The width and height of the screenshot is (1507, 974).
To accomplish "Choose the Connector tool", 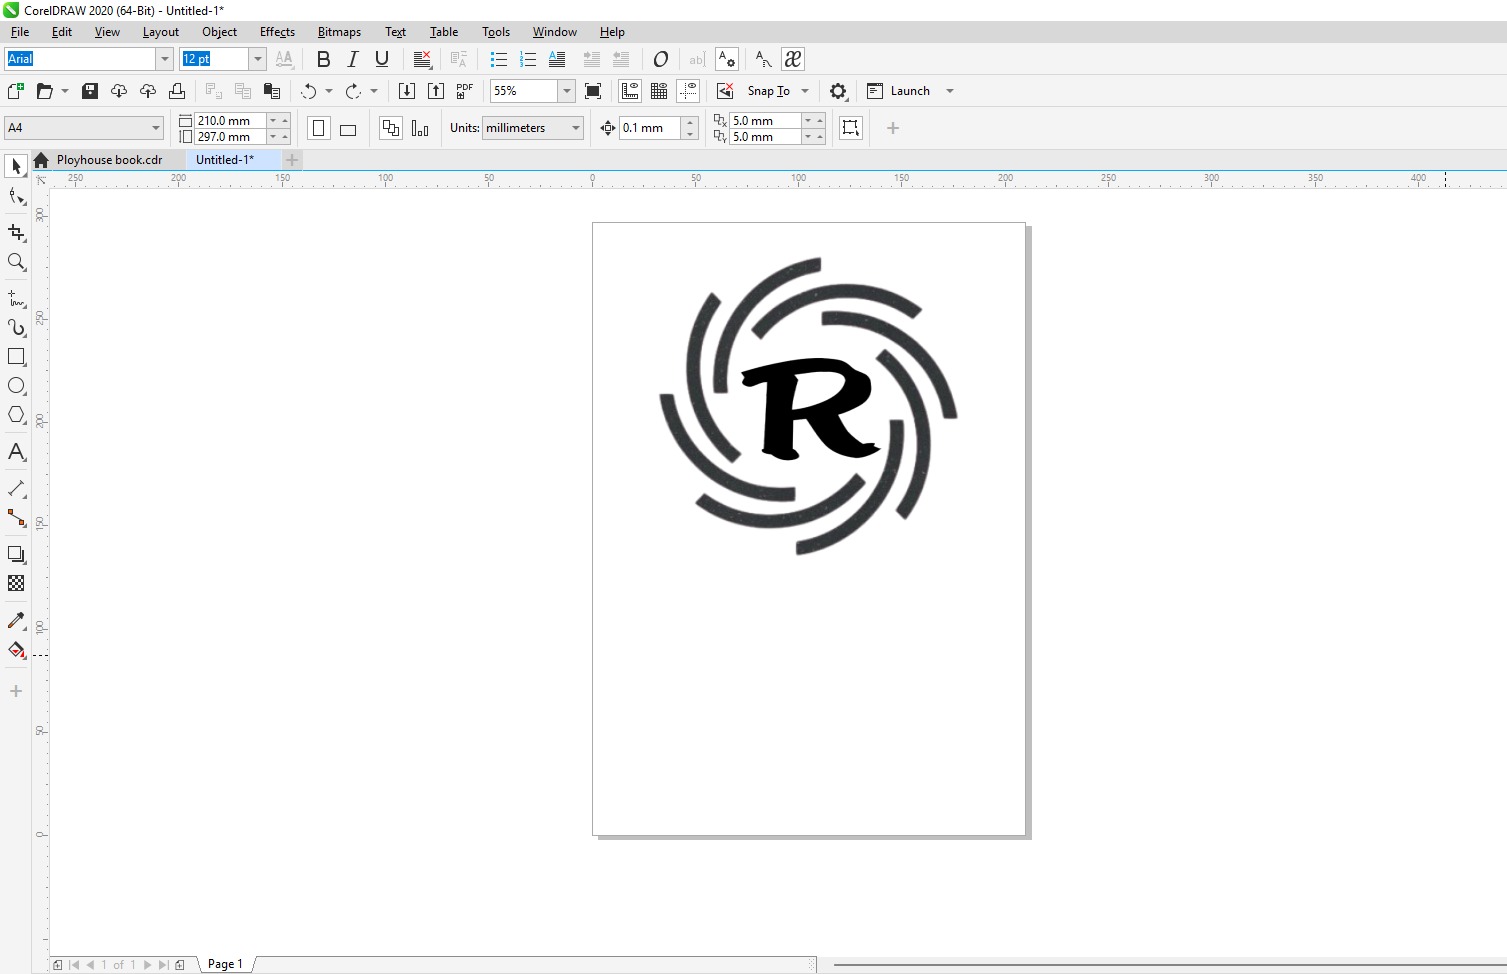I will point(16,518).
